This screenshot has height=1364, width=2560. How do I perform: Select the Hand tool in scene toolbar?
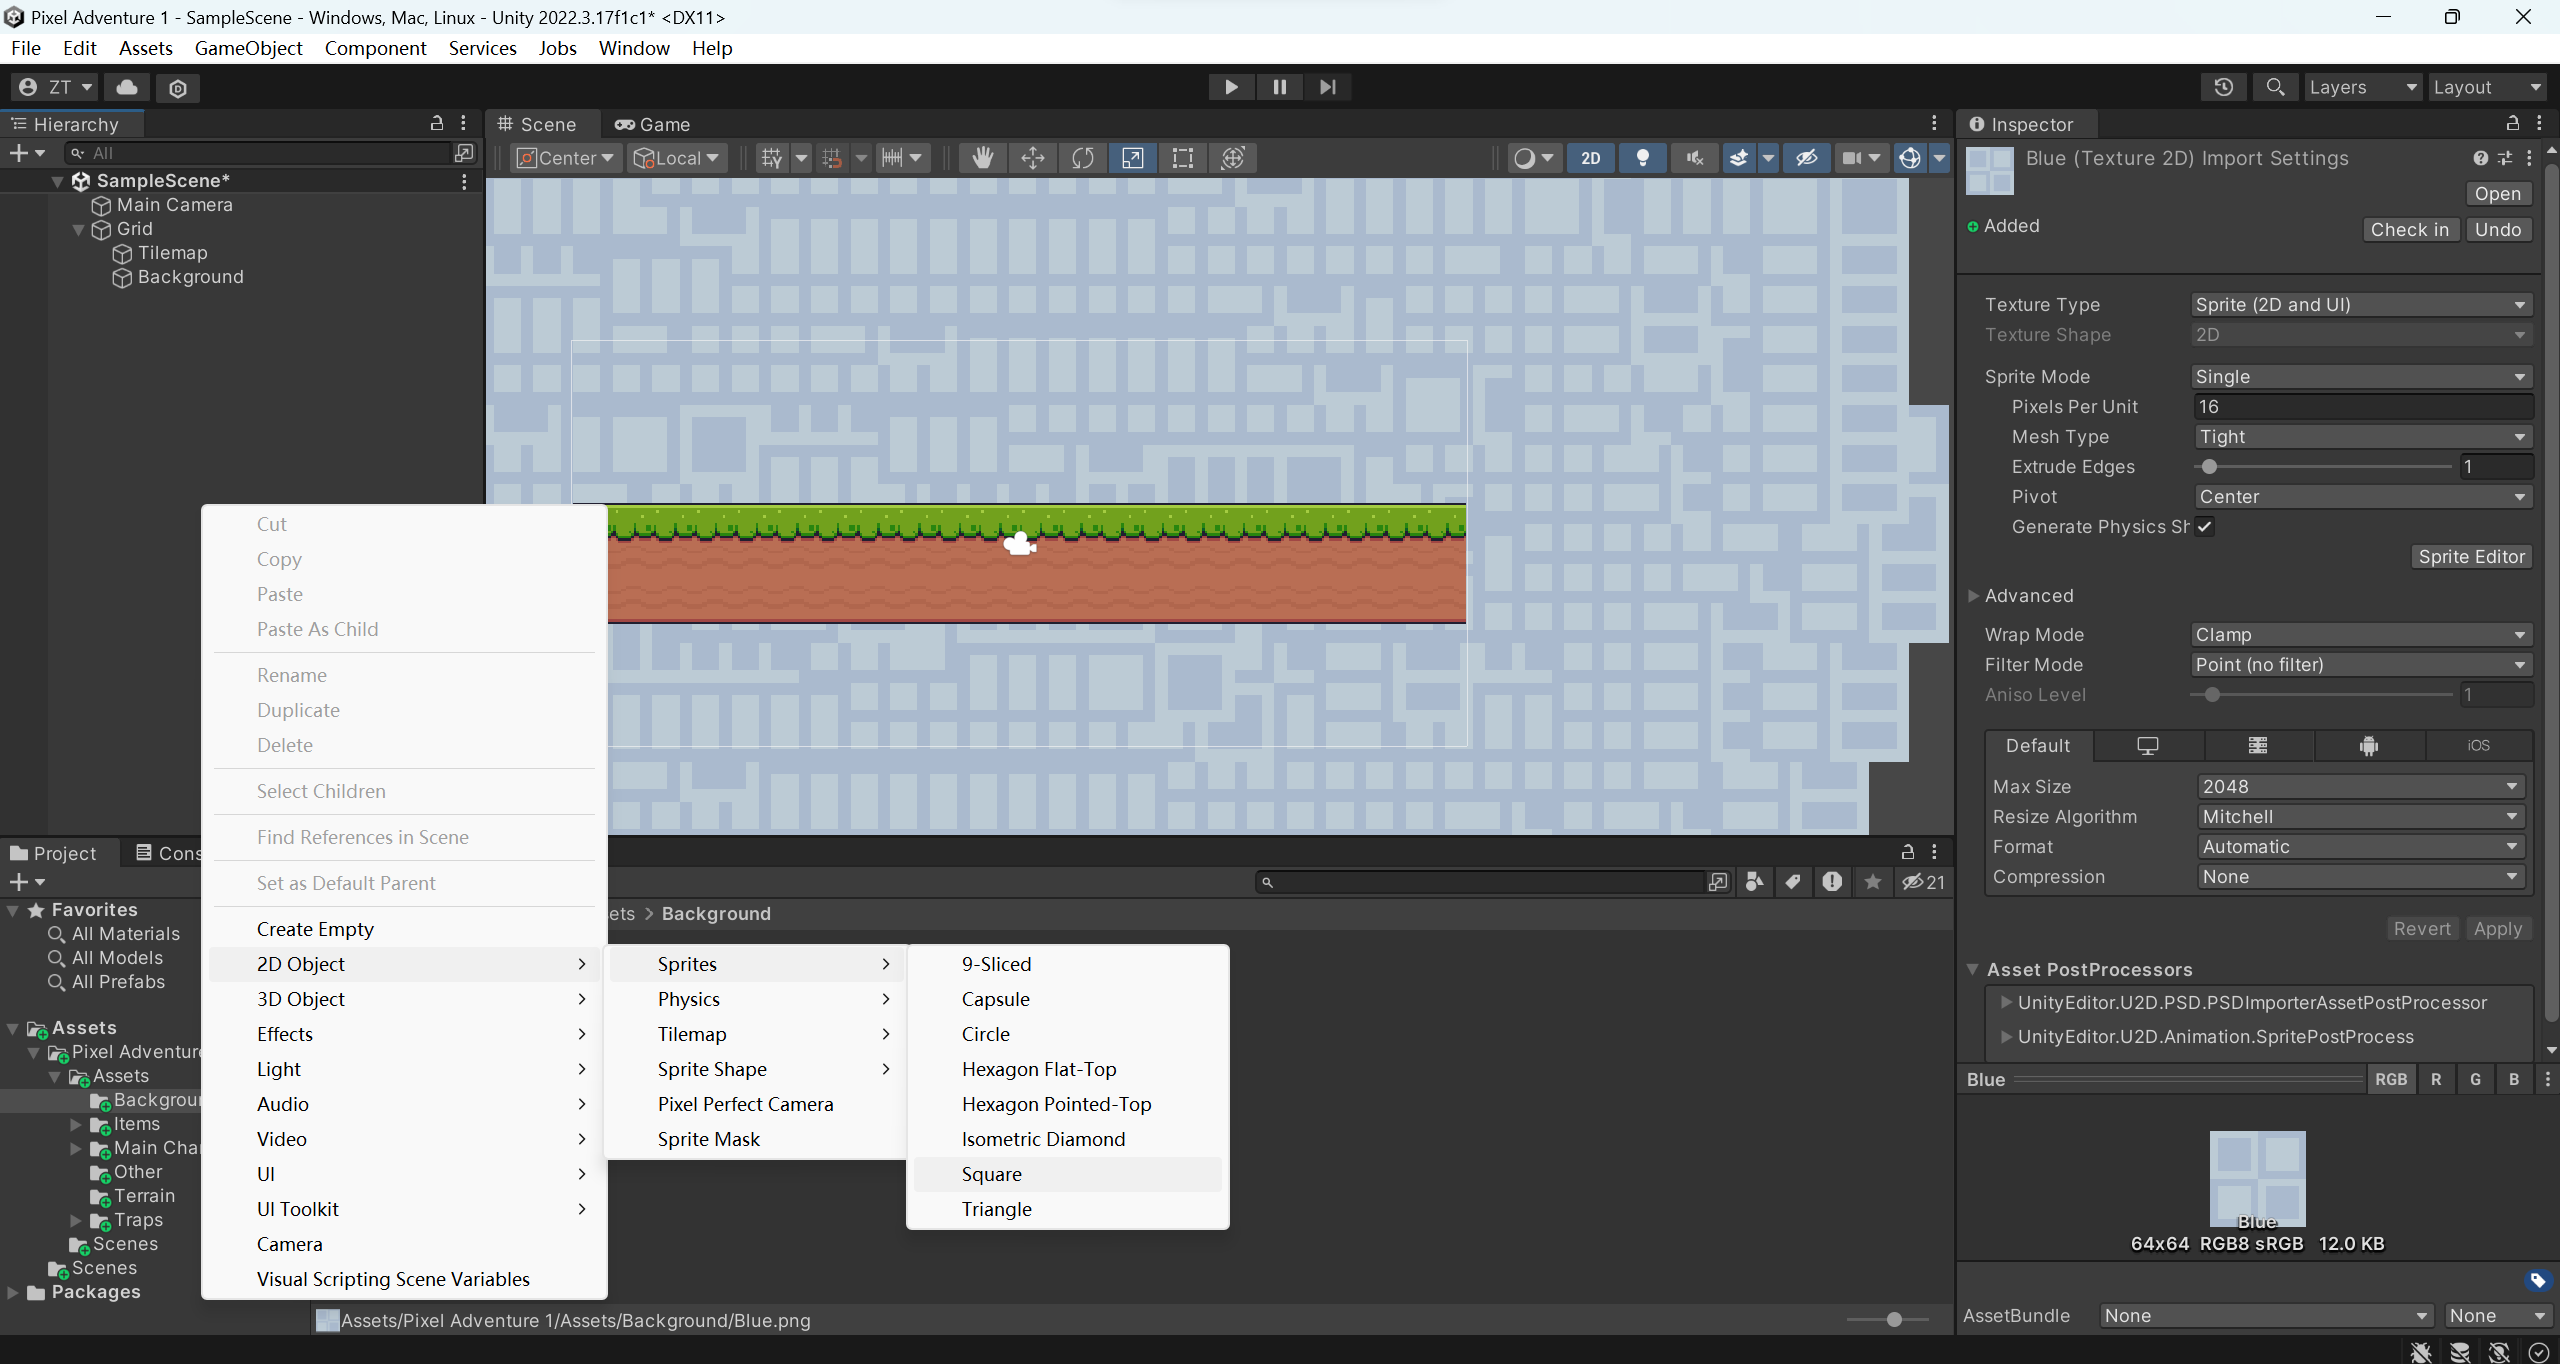[x=982, y=157]
